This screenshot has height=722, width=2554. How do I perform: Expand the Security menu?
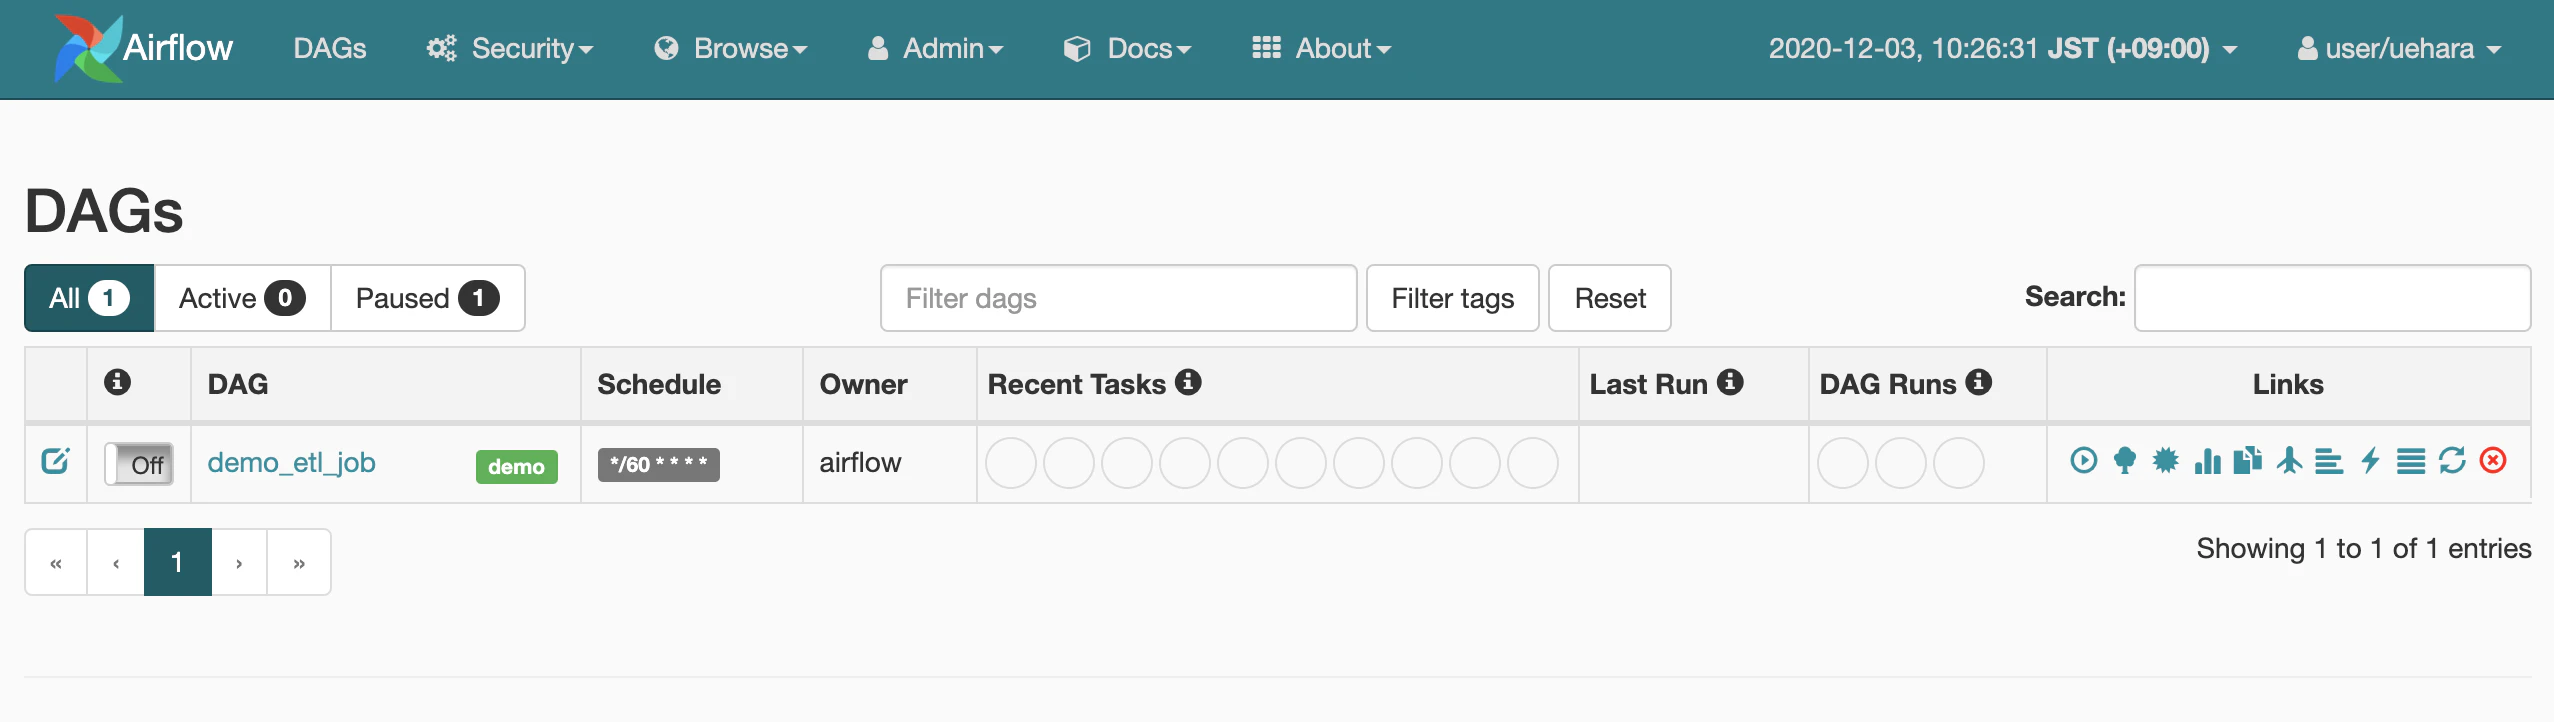pos(510,48)
